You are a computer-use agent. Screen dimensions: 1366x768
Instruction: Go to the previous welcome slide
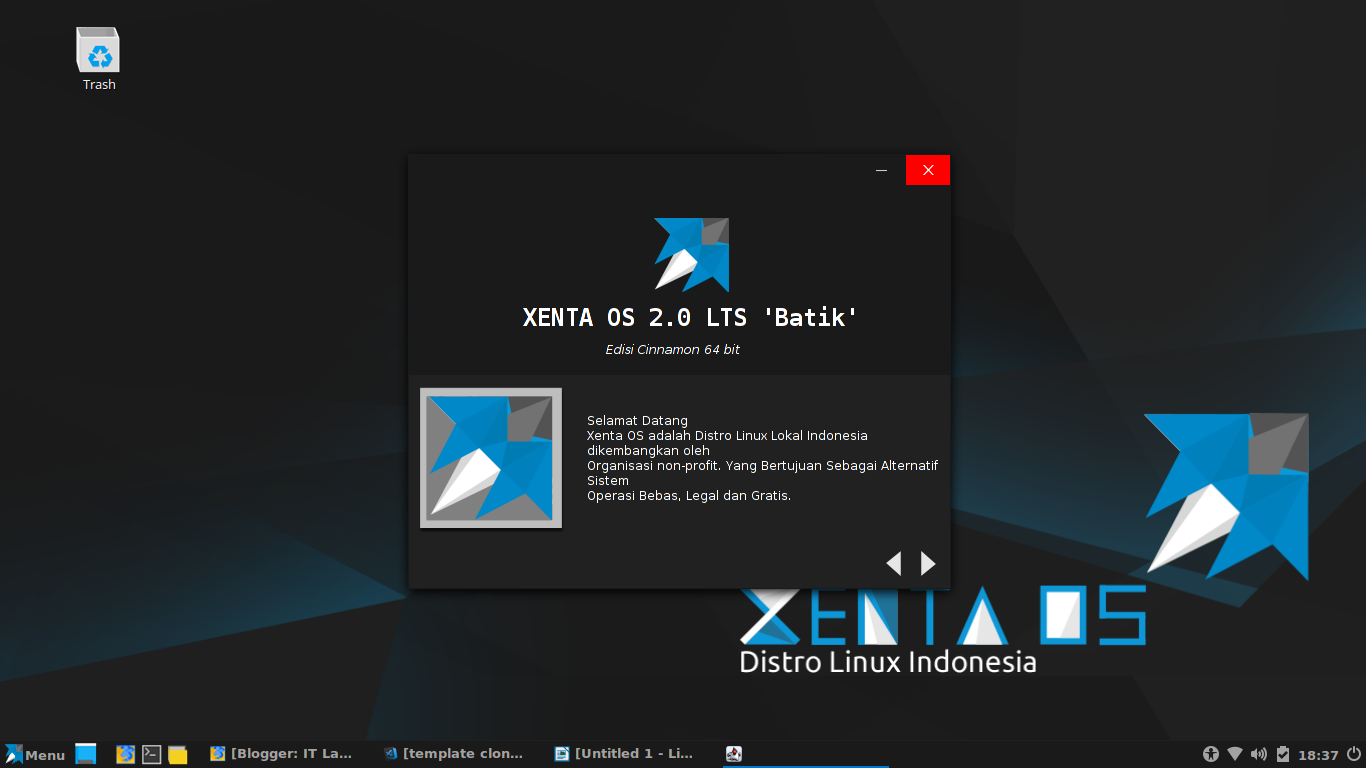click(x=894, y=563)
